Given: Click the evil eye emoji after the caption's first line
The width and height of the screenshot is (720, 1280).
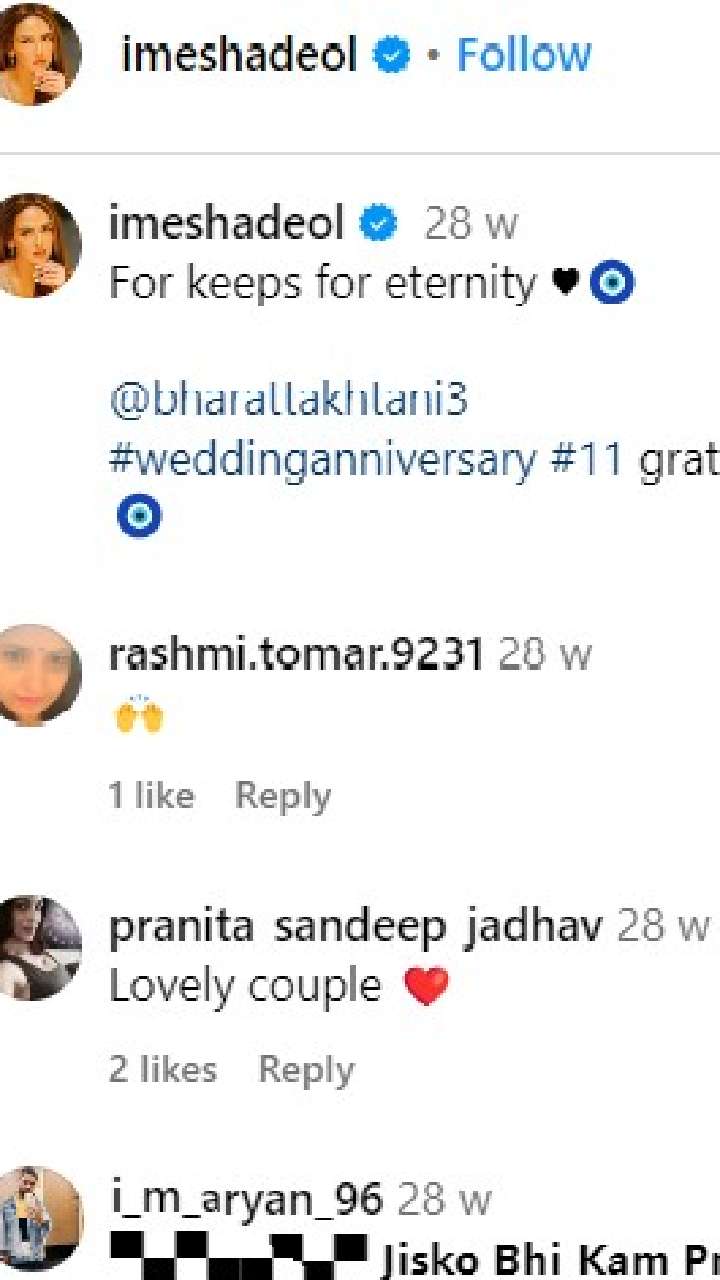Looking at the screenshot, I should (612, 285).
